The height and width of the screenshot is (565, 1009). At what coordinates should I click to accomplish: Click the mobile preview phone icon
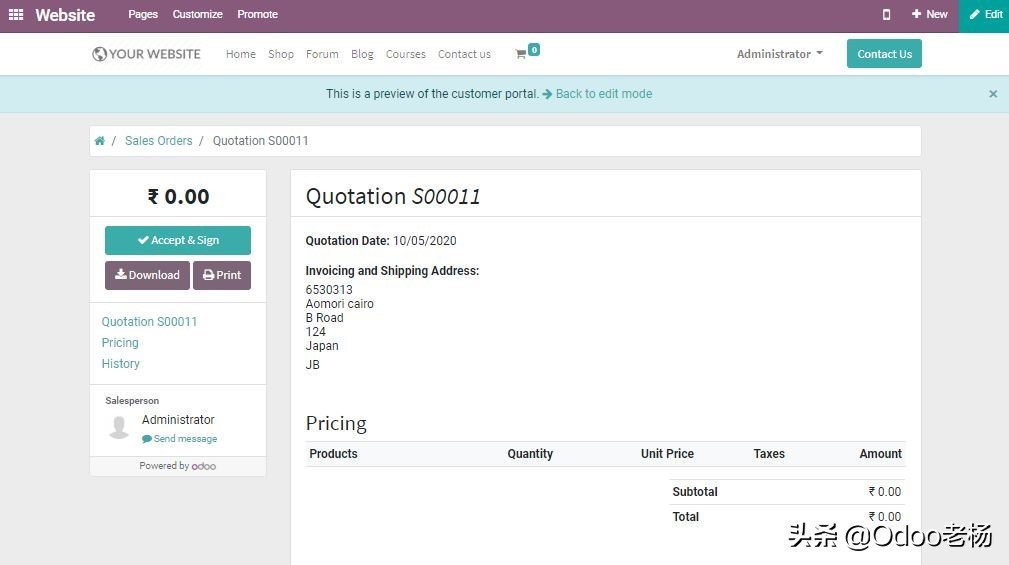(886, 15)
